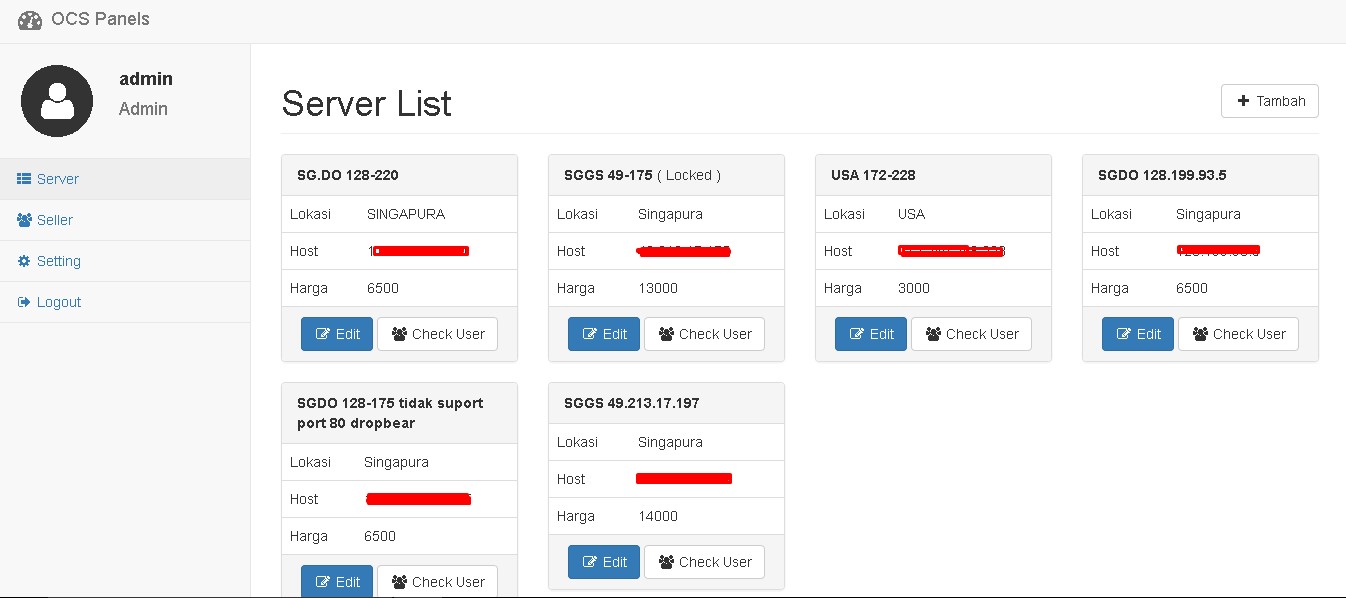The width and height of the screenshot is (1346, 598).
Task: Click the Server List page heading
Action: point(366,103)
